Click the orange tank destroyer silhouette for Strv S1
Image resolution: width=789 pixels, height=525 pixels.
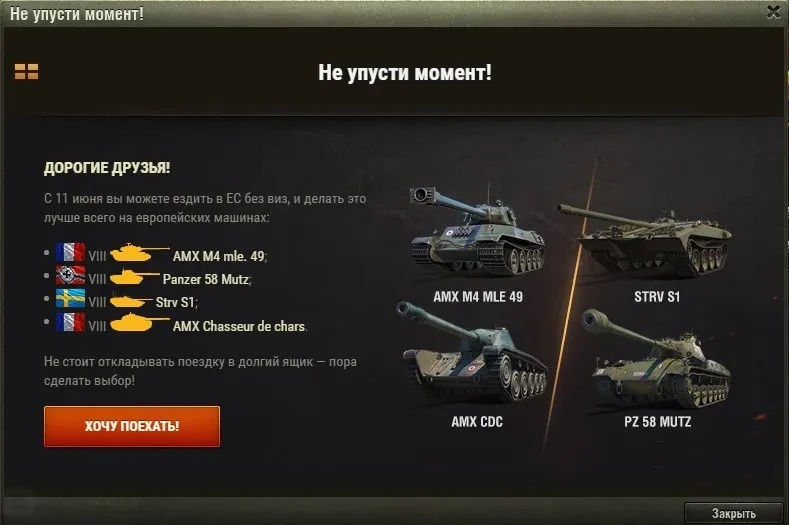pyautogui.click(x=131, y=301)
